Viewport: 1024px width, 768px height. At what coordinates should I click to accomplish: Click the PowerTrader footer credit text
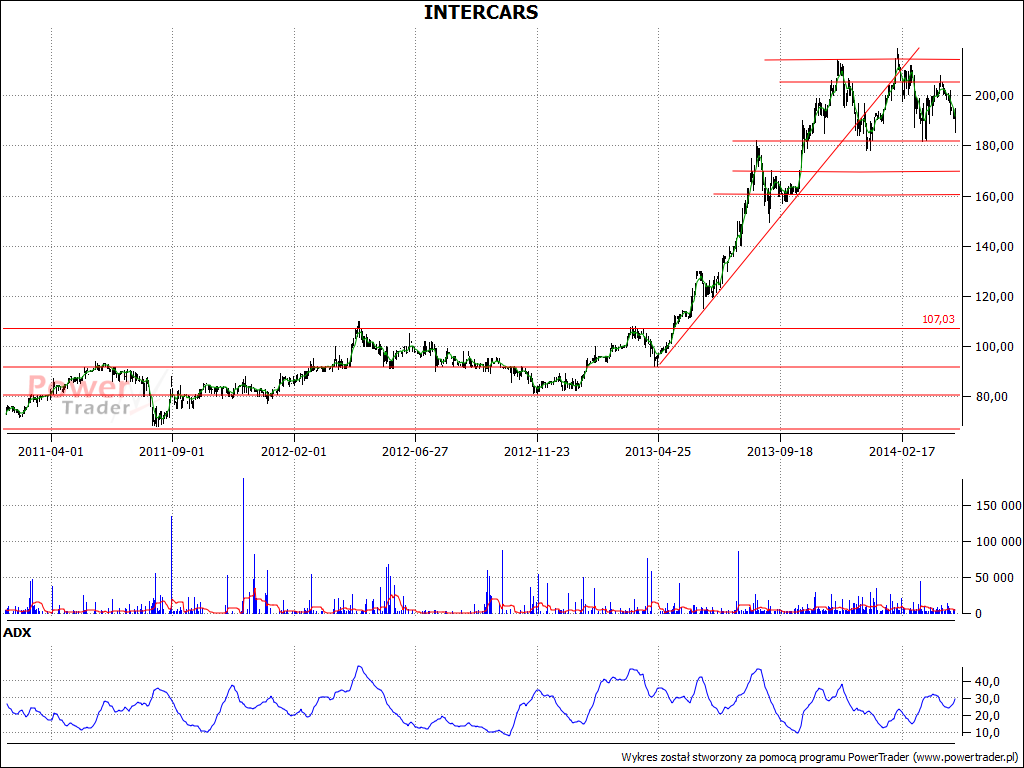point(821,758)
